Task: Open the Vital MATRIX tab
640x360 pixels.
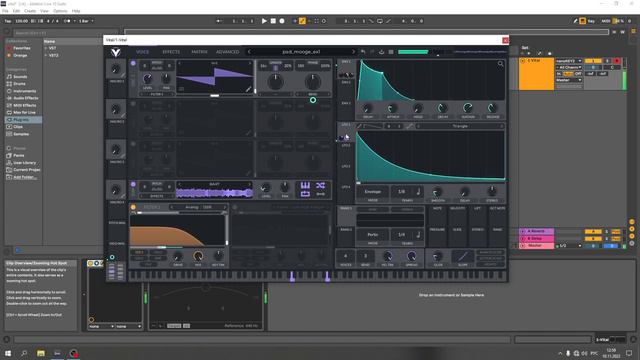Action: click(x=199, y=52)
